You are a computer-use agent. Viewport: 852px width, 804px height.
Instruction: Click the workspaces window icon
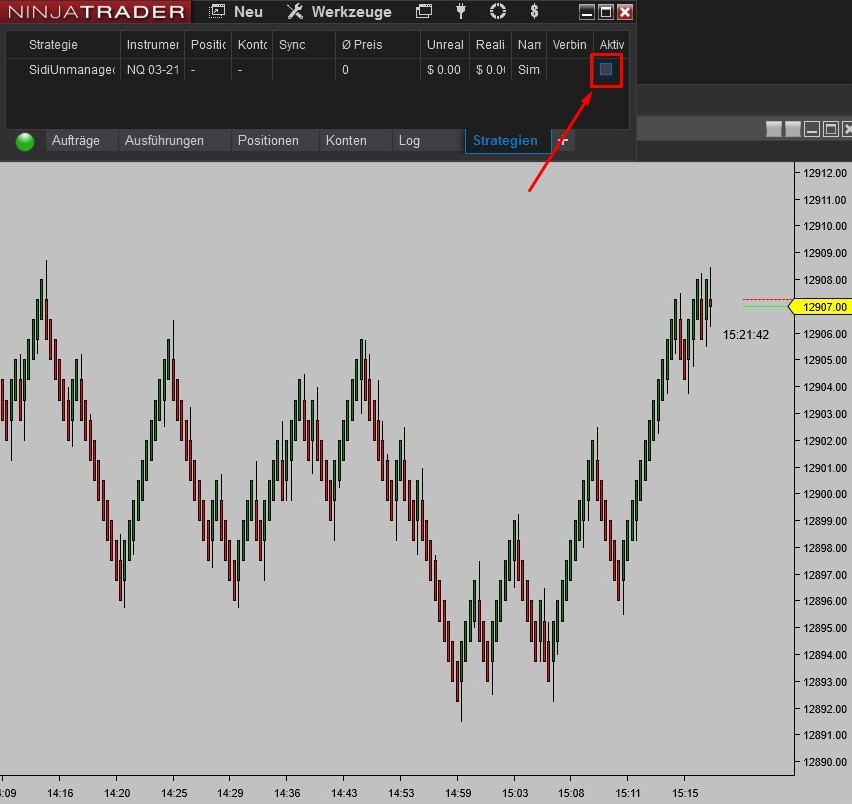pyautogui.click(x=424, y=12)
